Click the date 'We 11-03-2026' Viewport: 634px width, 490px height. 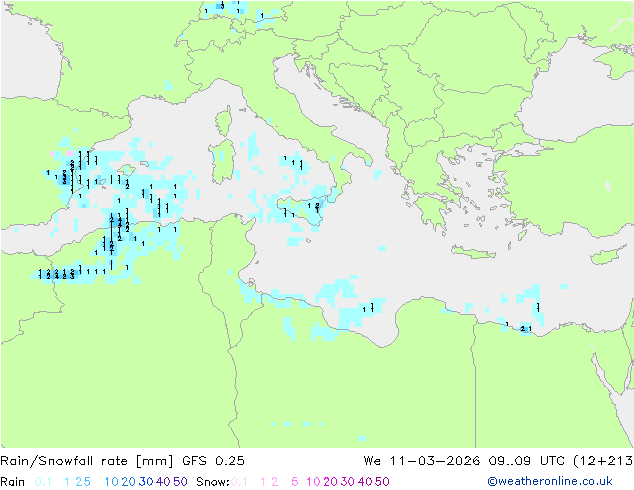422,461
